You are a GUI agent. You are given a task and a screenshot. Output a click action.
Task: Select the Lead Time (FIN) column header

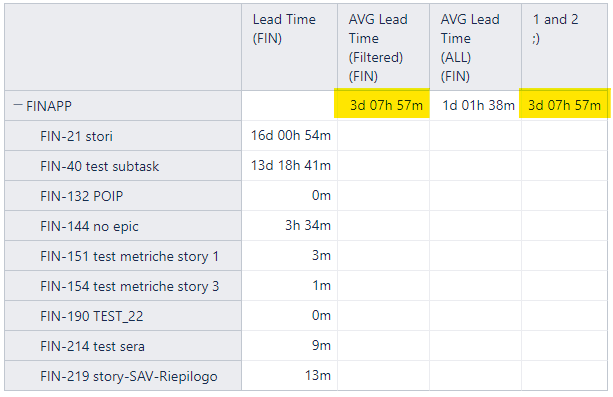tap(290, 47)
